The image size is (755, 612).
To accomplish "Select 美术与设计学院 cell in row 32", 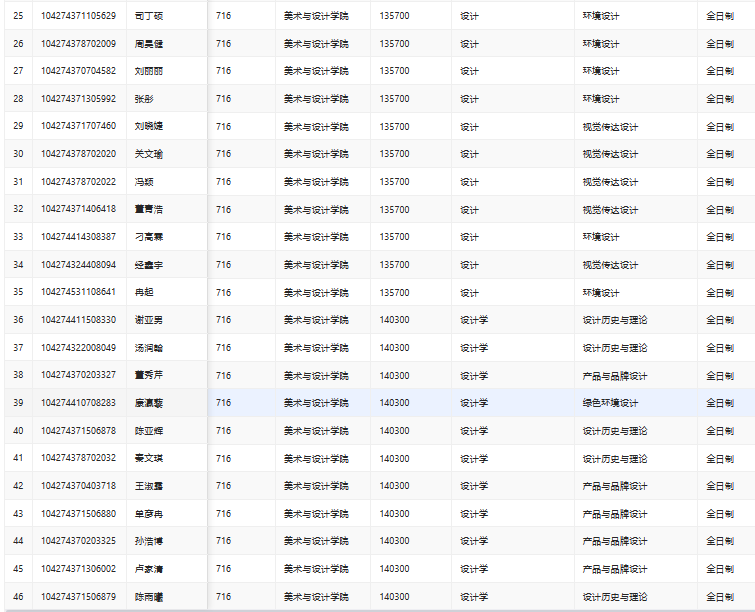I will coord(316,209).
